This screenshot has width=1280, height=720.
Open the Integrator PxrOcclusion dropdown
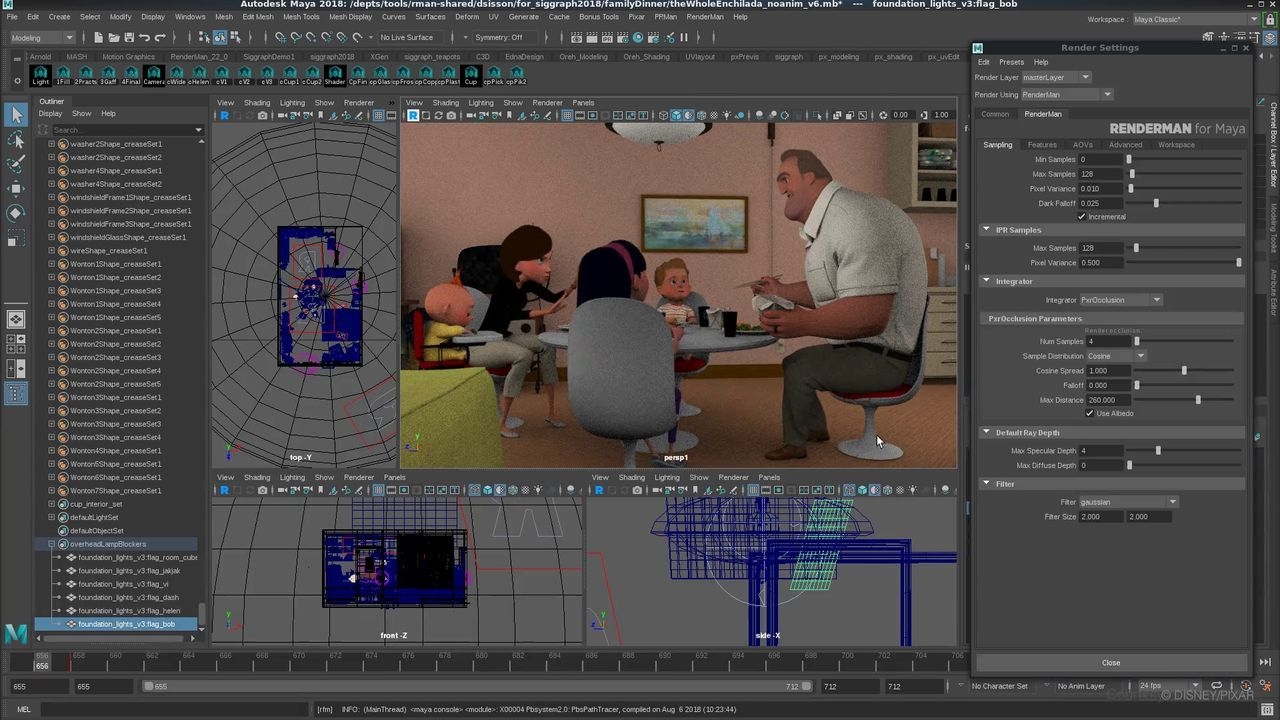coord(1121,300)
